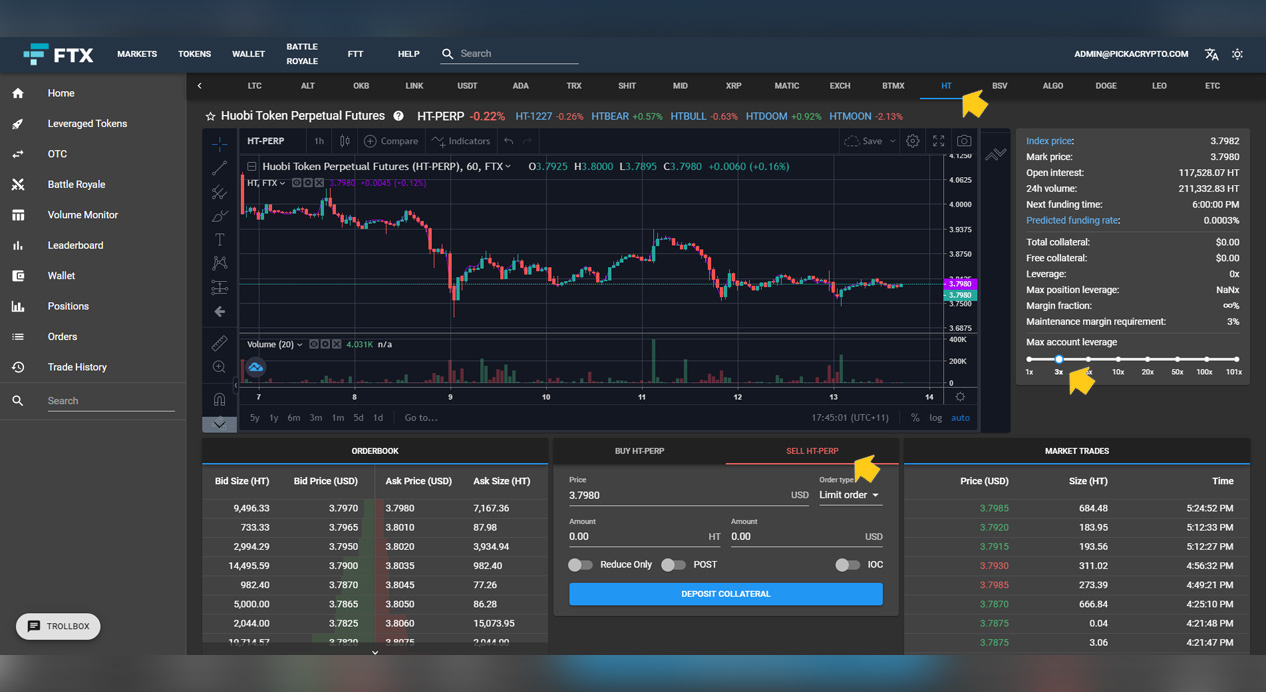Screen dimensions: 1266x692
Task: Switch to the SELL HT-PERP tab
Action: click(812, 451)
